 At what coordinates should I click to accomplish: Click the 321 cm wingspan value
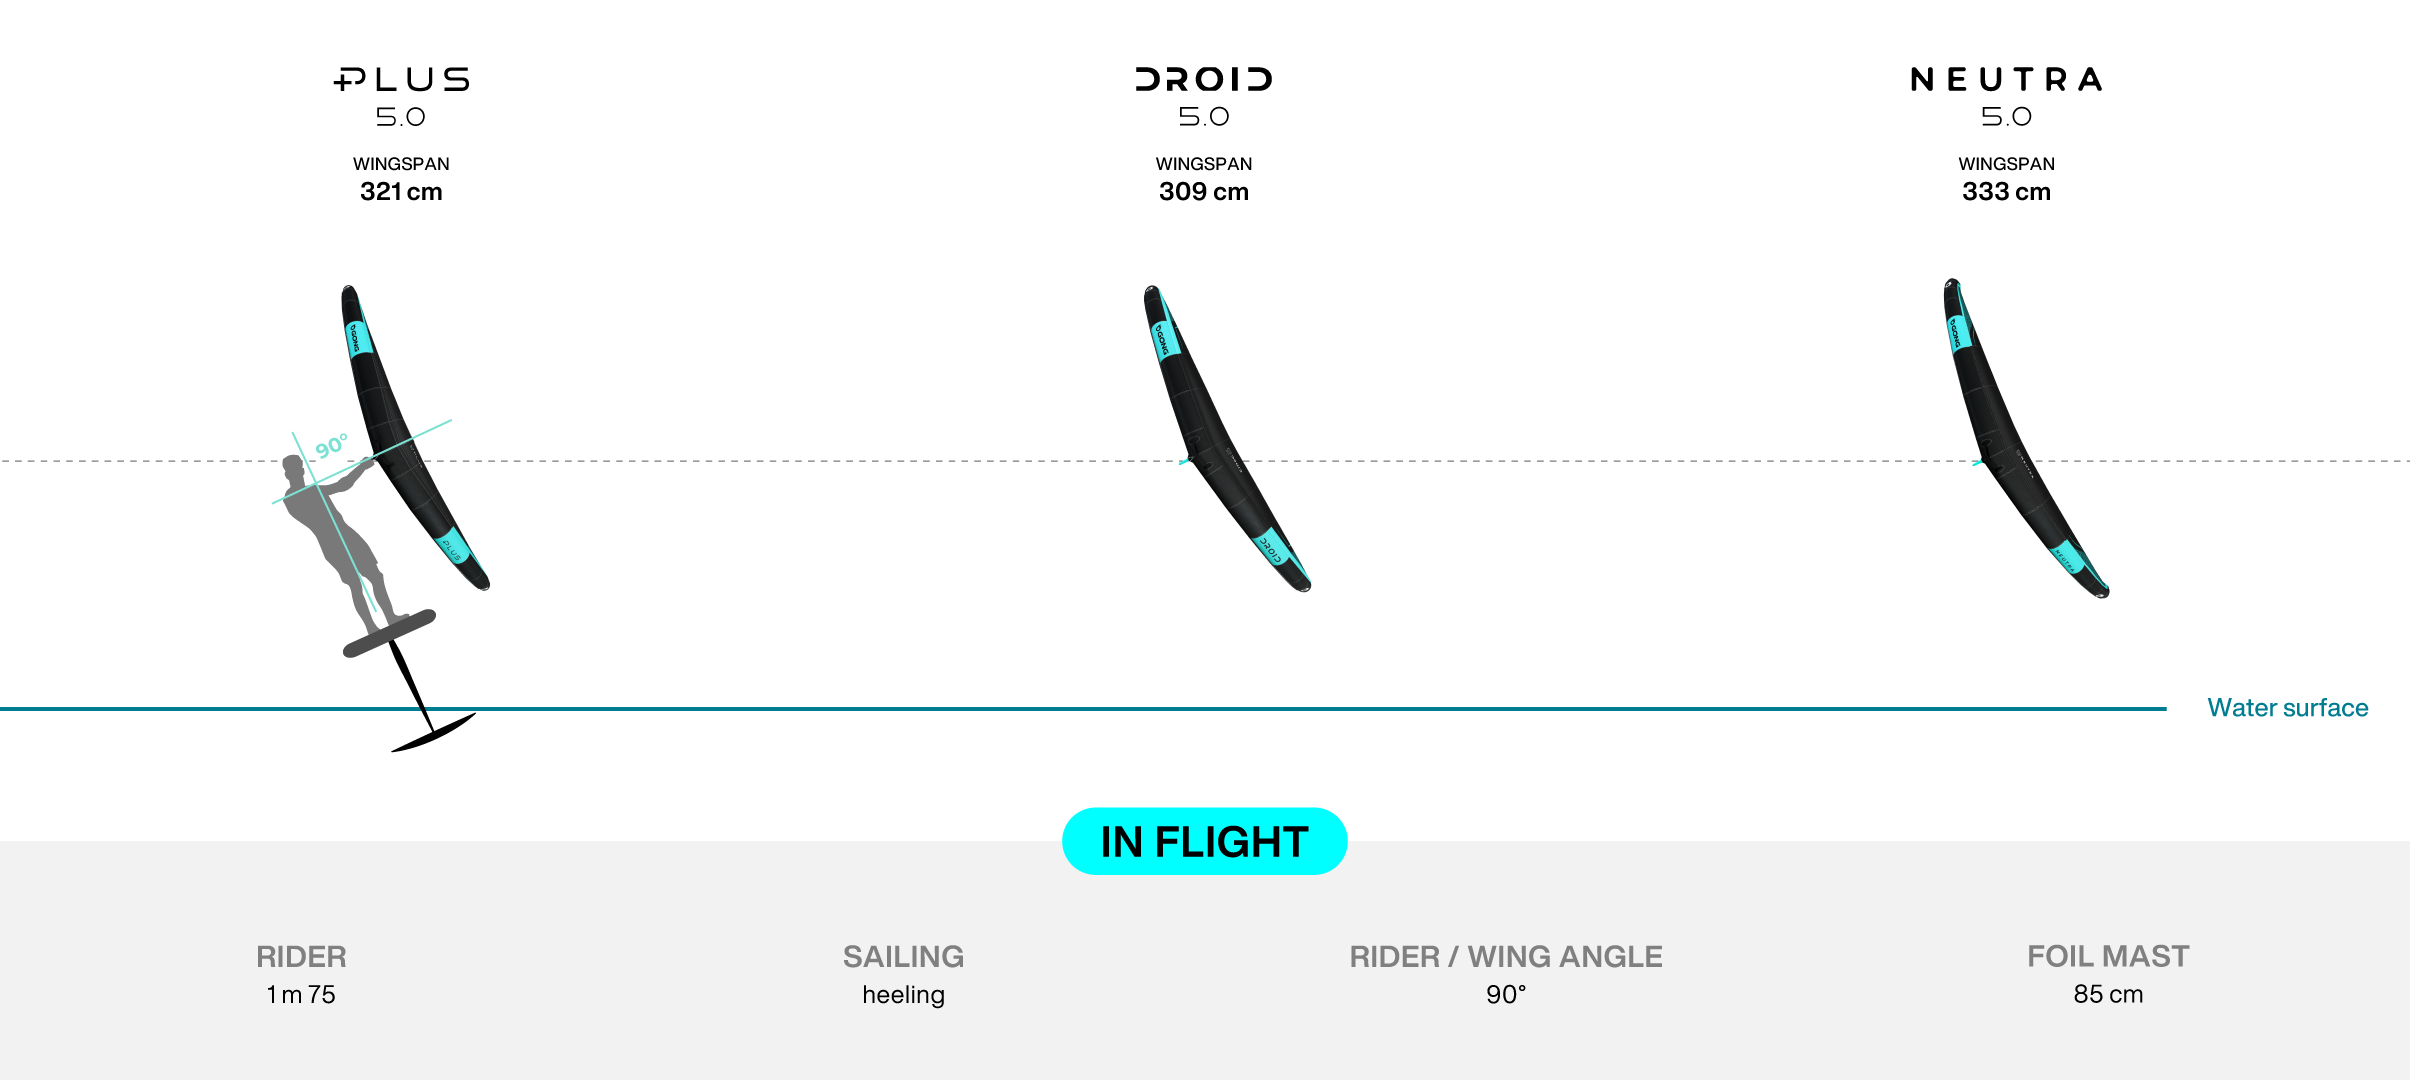point(401,192)
